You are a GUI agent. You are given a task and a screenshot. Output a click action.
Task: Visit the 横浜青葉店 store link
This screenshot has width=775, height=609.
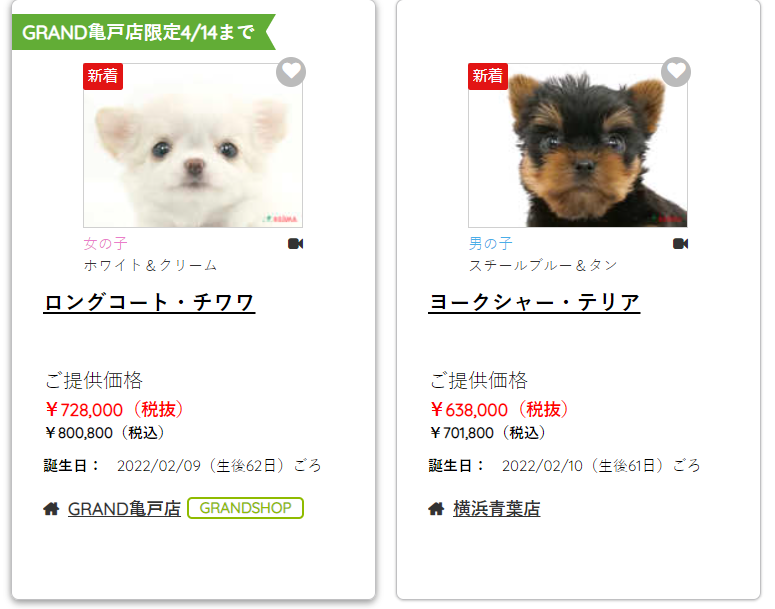pos(497,509)
